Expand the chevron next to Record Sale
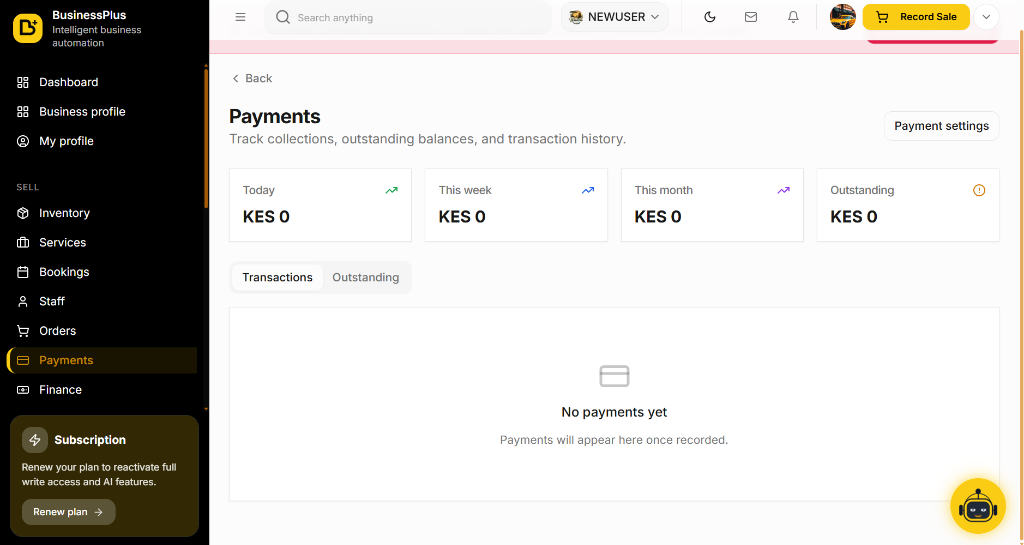Screen dimensions: 1024x545 click(986, 17)
